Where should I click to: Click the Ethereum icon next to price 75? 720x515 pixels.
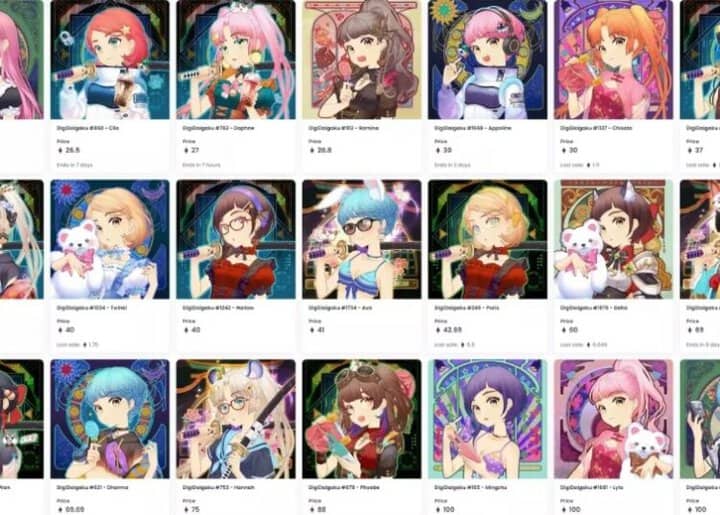click(x=186, y=509)
